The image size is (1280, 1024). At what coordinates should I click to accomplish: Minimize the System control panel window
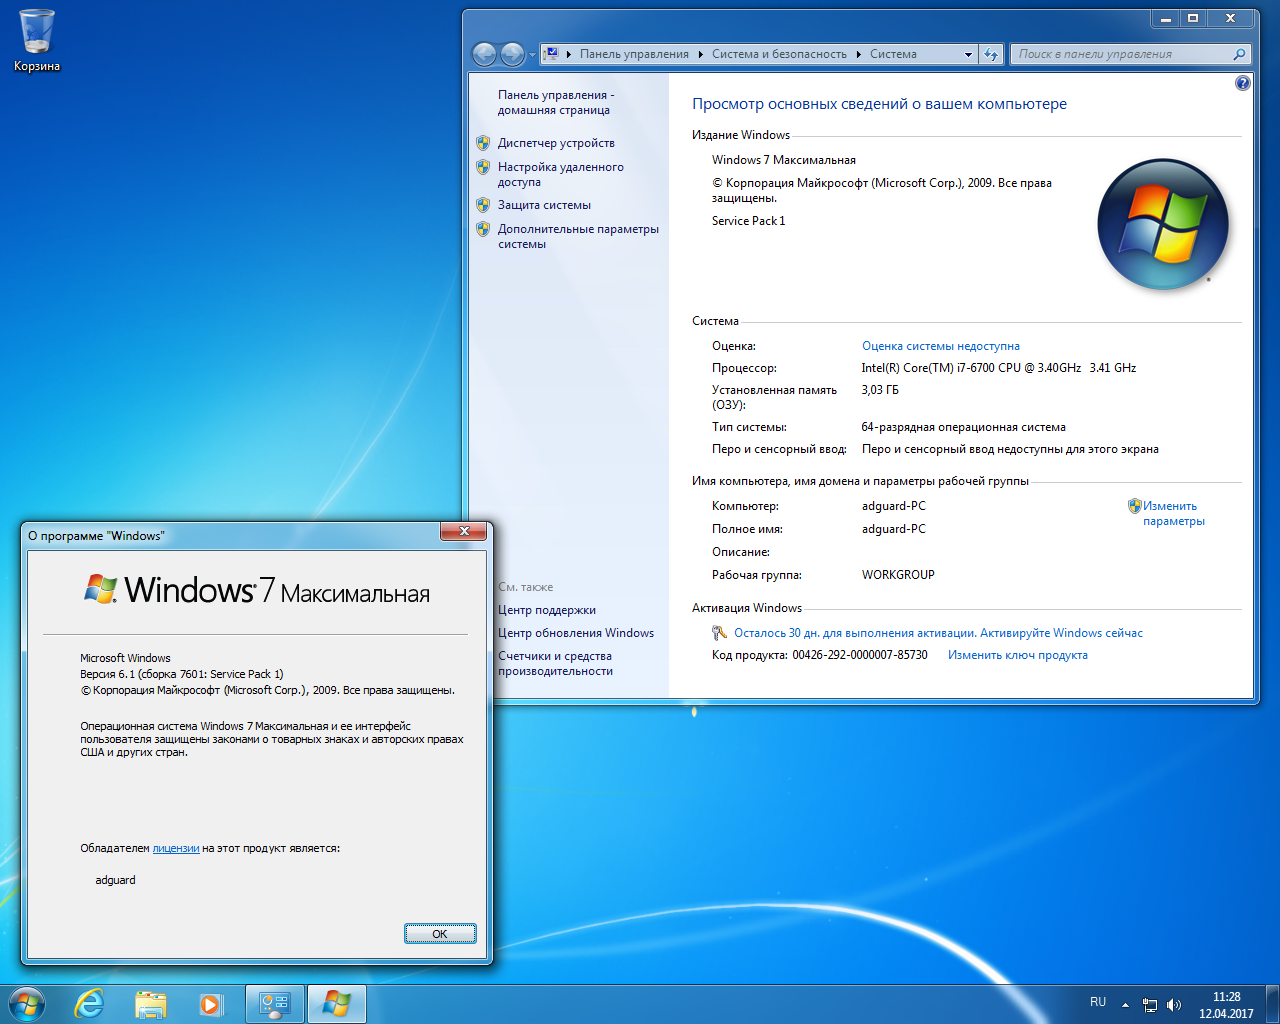[1165, 18]
